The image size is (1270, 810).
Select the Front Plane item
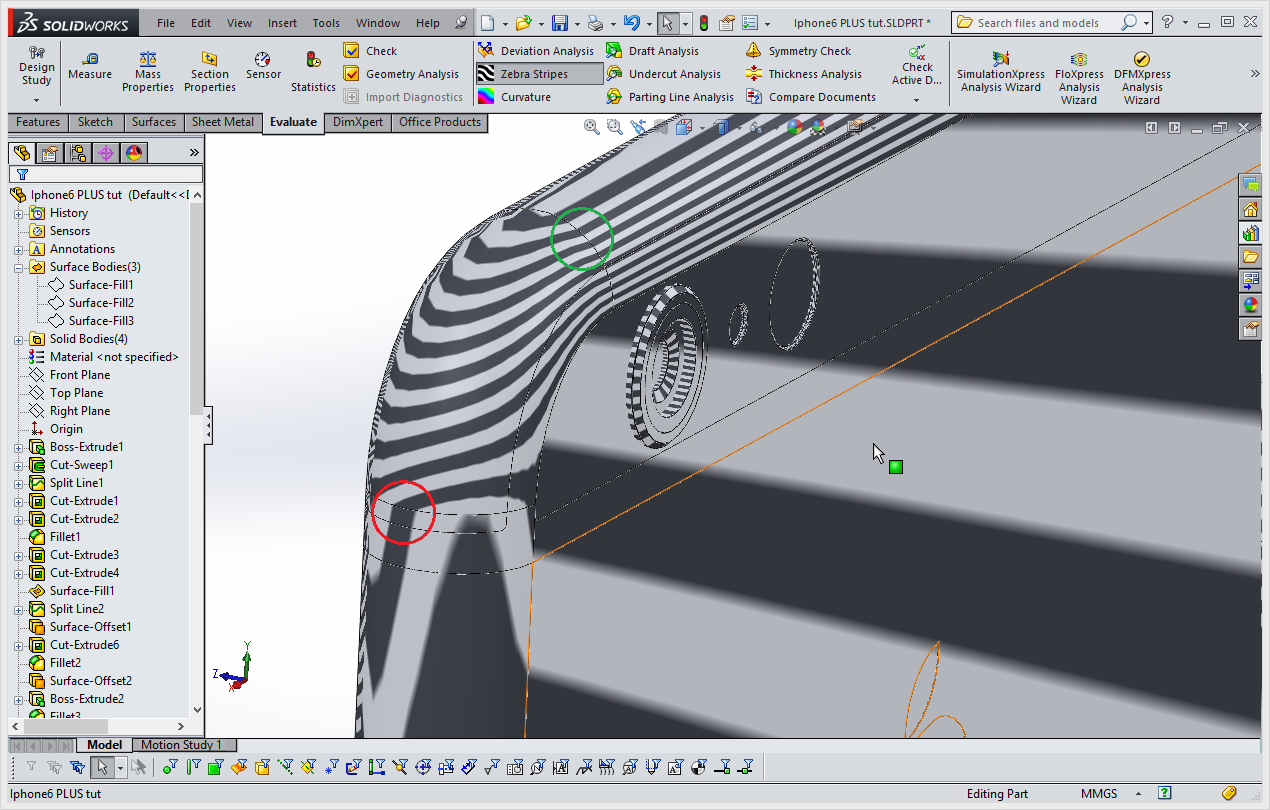(70, 375)
